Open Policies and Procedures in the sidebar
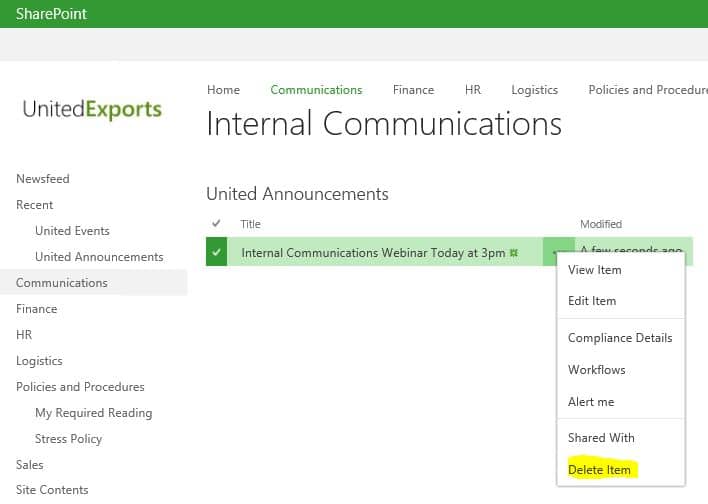708x504 pixels. click(80, 387)
